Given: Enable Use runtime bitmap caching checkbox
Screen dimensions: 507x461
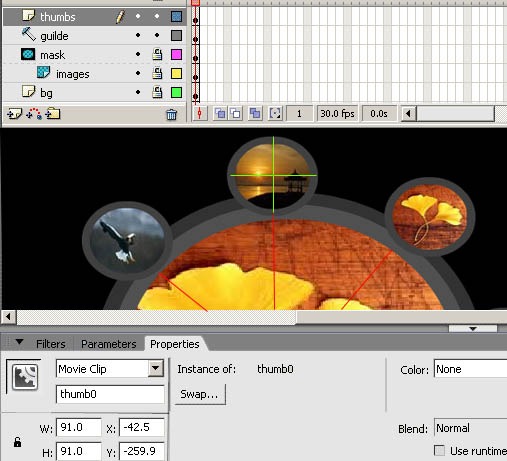Looking at the screenshot, I should [x=440, y=451].
